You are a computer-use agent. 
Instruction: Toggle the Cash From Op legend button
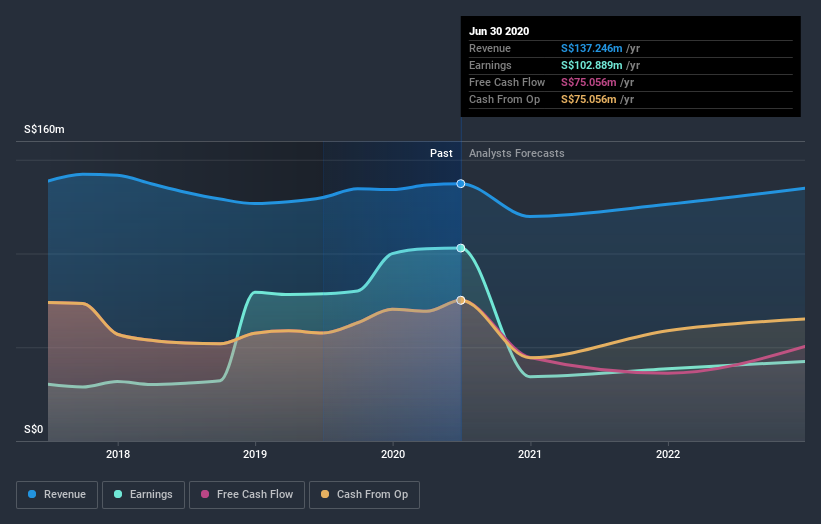(x=364, y=495)
